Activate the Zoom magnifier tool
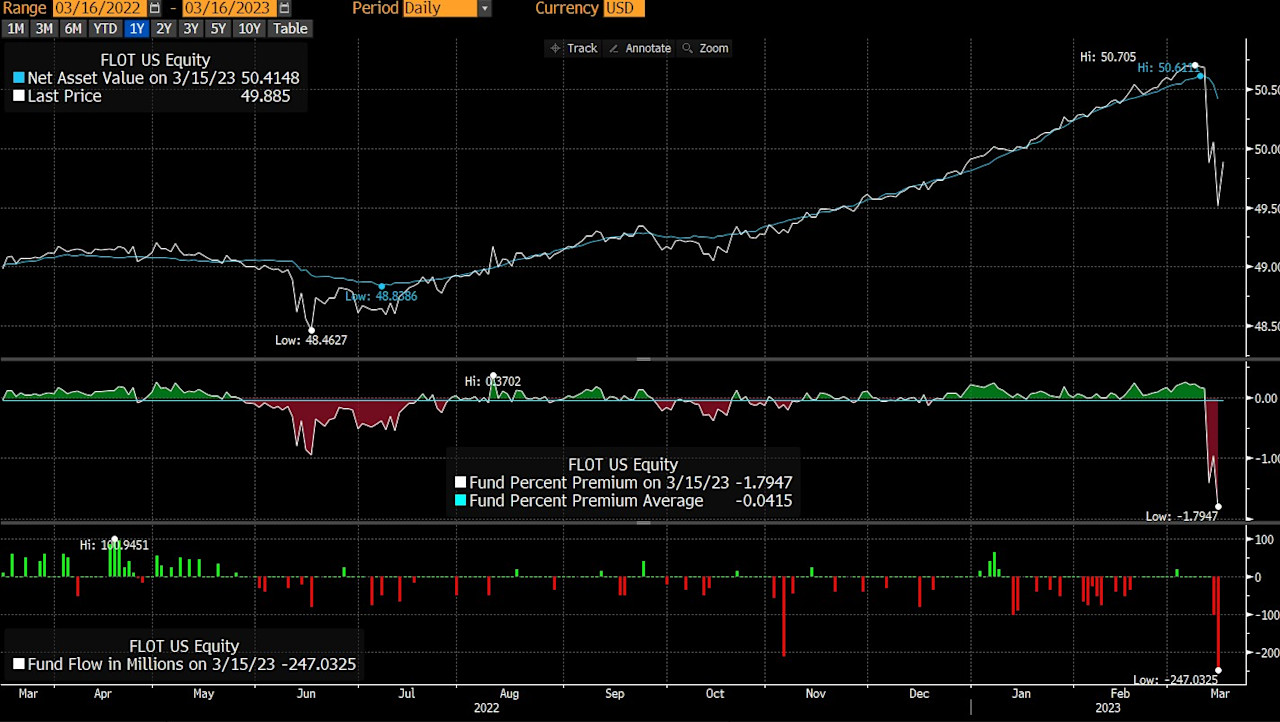 click(704, 48)
